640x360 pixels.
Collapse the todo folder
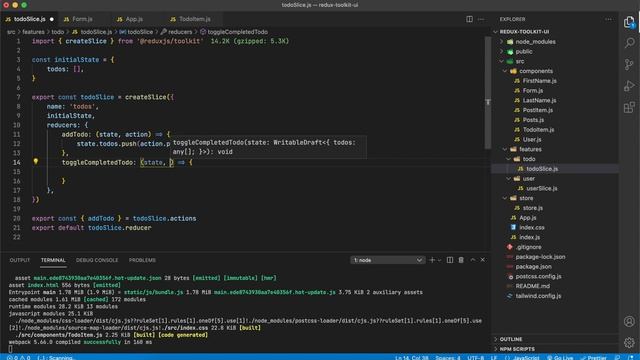(x=529, y=159)
